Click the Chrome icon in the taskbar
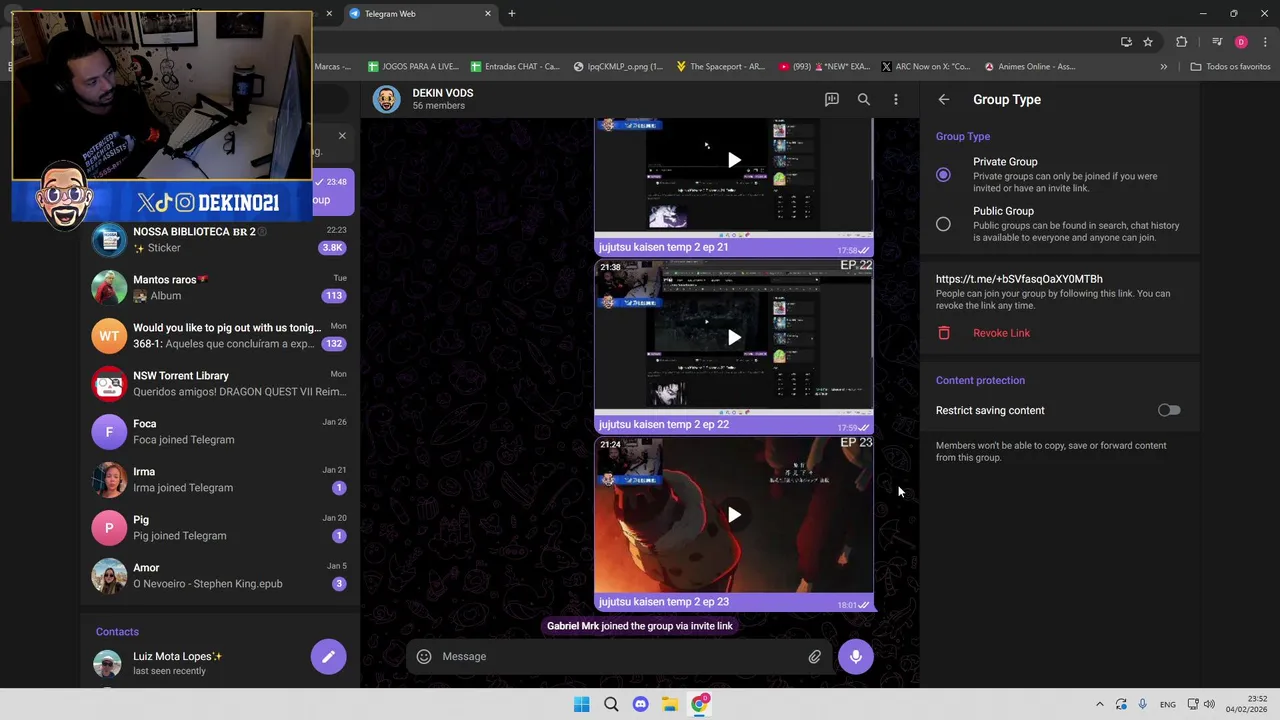1280x720 pixels. [699, 704]
